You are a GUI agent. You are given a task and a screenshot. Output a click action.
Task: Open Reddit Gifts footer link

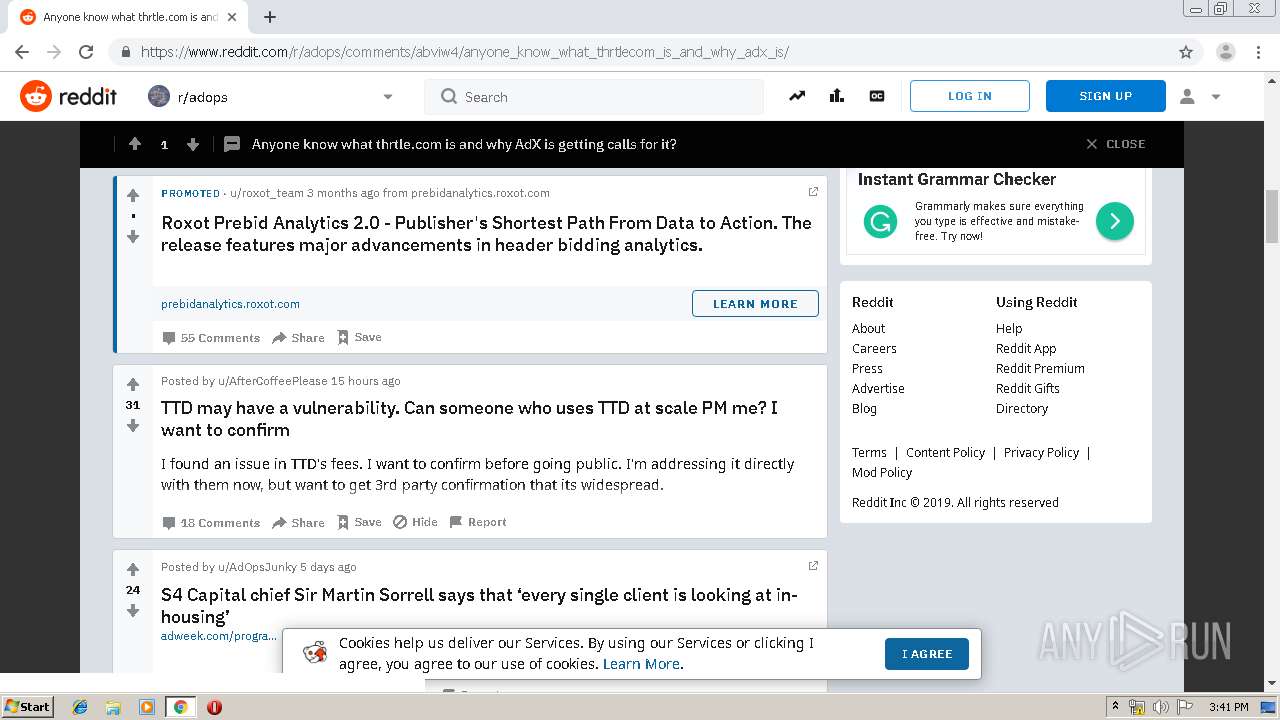click(x=1028, y=388)
